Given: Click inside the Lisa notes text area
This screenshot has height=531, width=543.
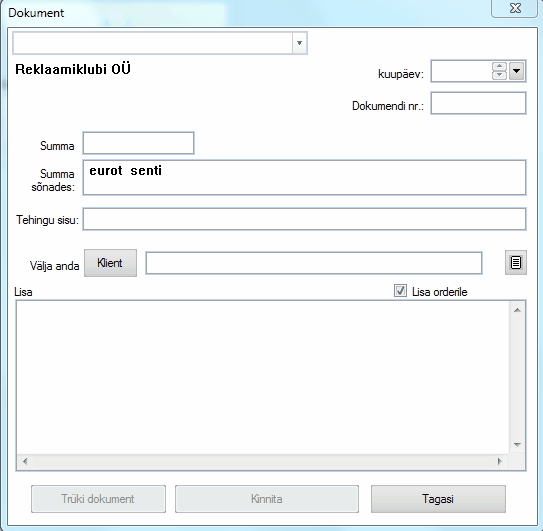Looking at the screenshot, I should coord(263,377).
